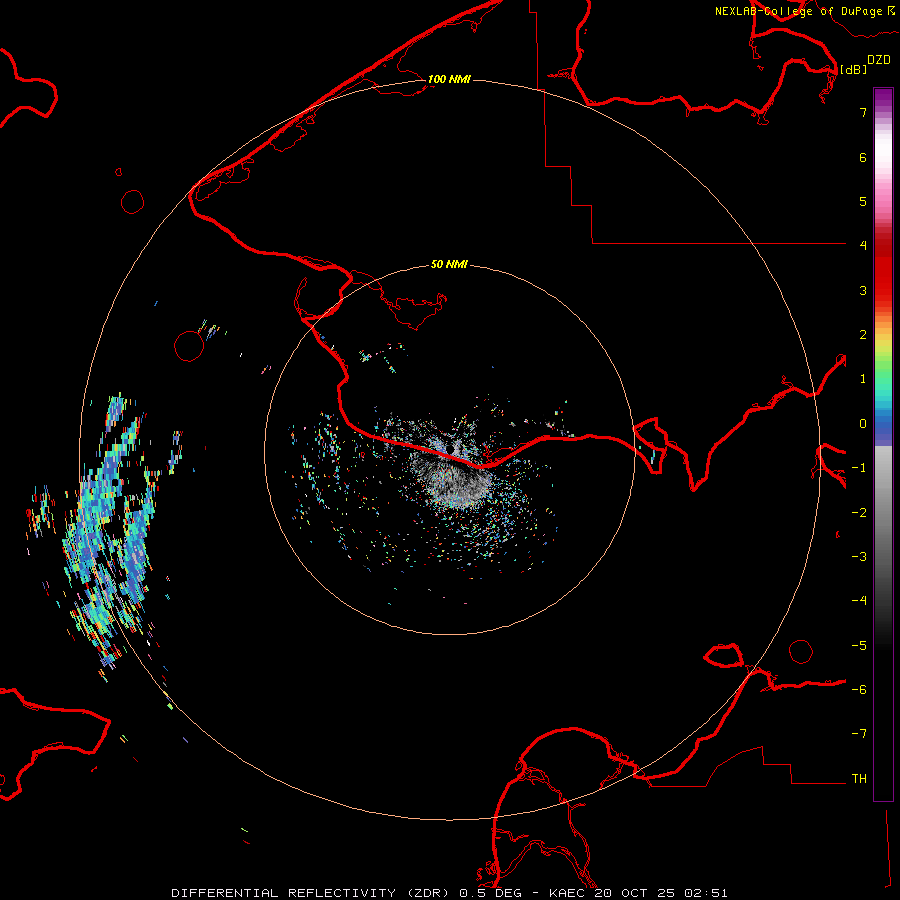
Task: Click the -5 value on the color scale
Action: (859, 646)
